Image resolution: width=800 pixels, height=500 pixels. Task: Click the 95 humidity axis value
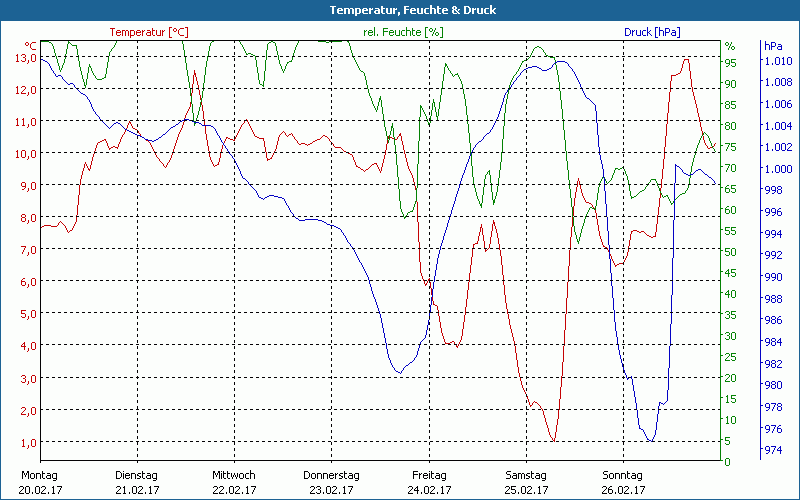730,62
